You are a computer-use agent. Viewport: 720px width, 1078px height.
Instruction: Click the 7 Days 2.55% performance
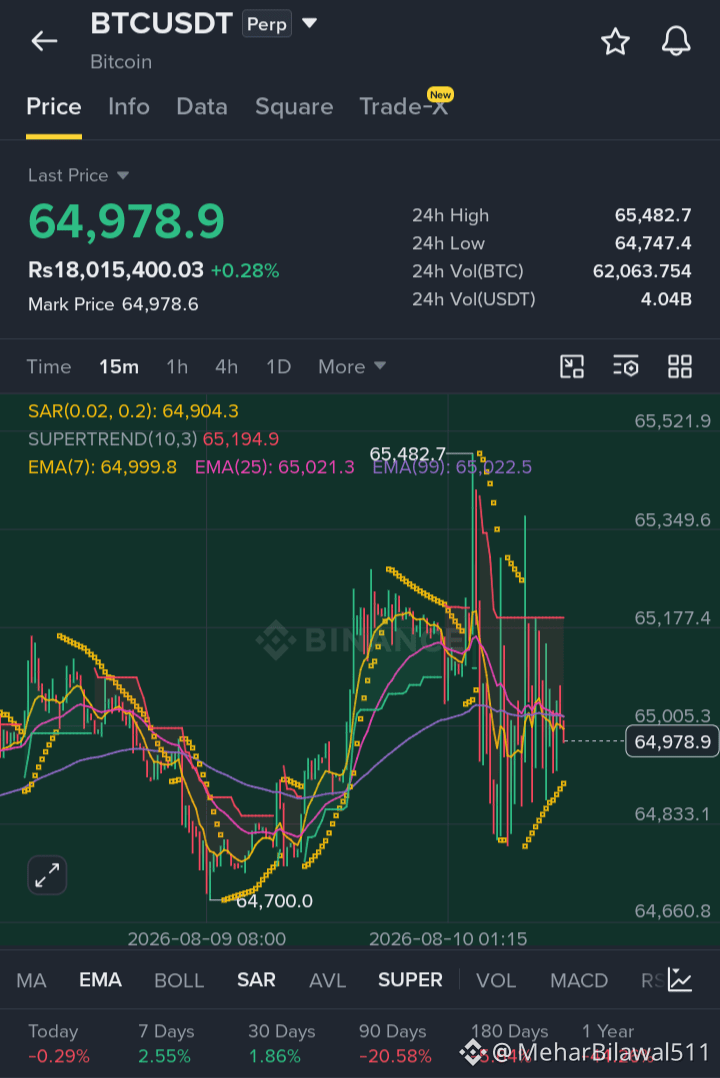coord(166,1044)
